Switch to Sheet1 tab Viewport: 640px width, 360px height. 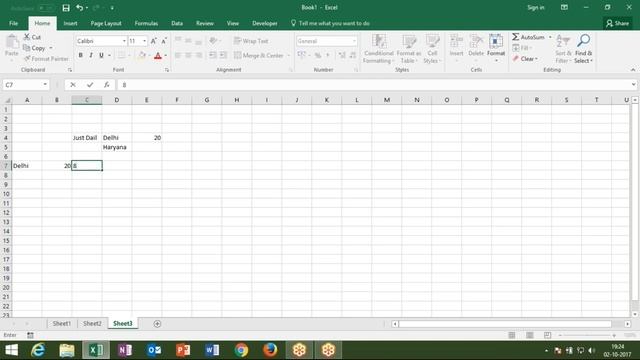pyautogui.click(x=62, y=324)
